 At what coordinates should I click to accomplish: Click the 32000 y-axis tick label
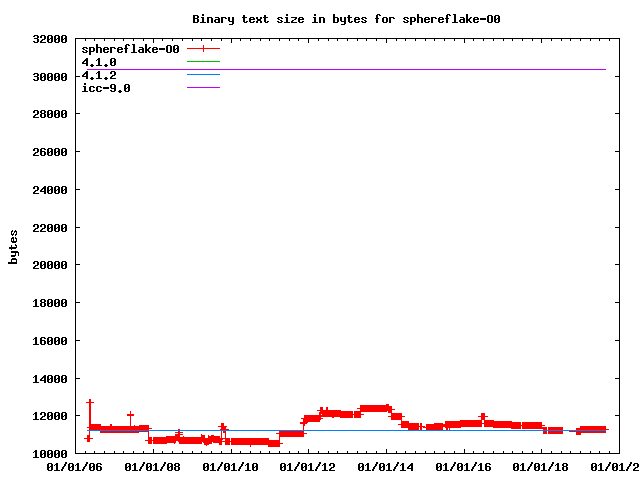[50, 39]
